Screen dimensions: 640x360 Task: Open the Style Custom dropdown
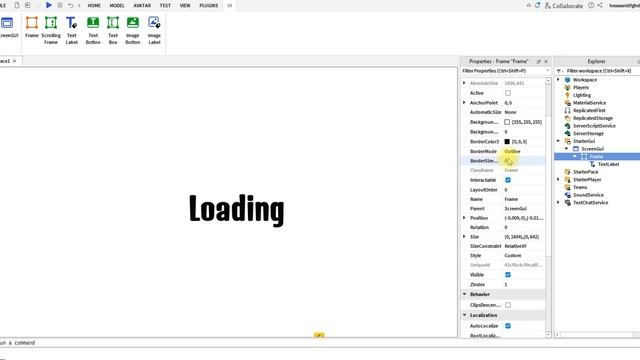click(x=524, y=256)
